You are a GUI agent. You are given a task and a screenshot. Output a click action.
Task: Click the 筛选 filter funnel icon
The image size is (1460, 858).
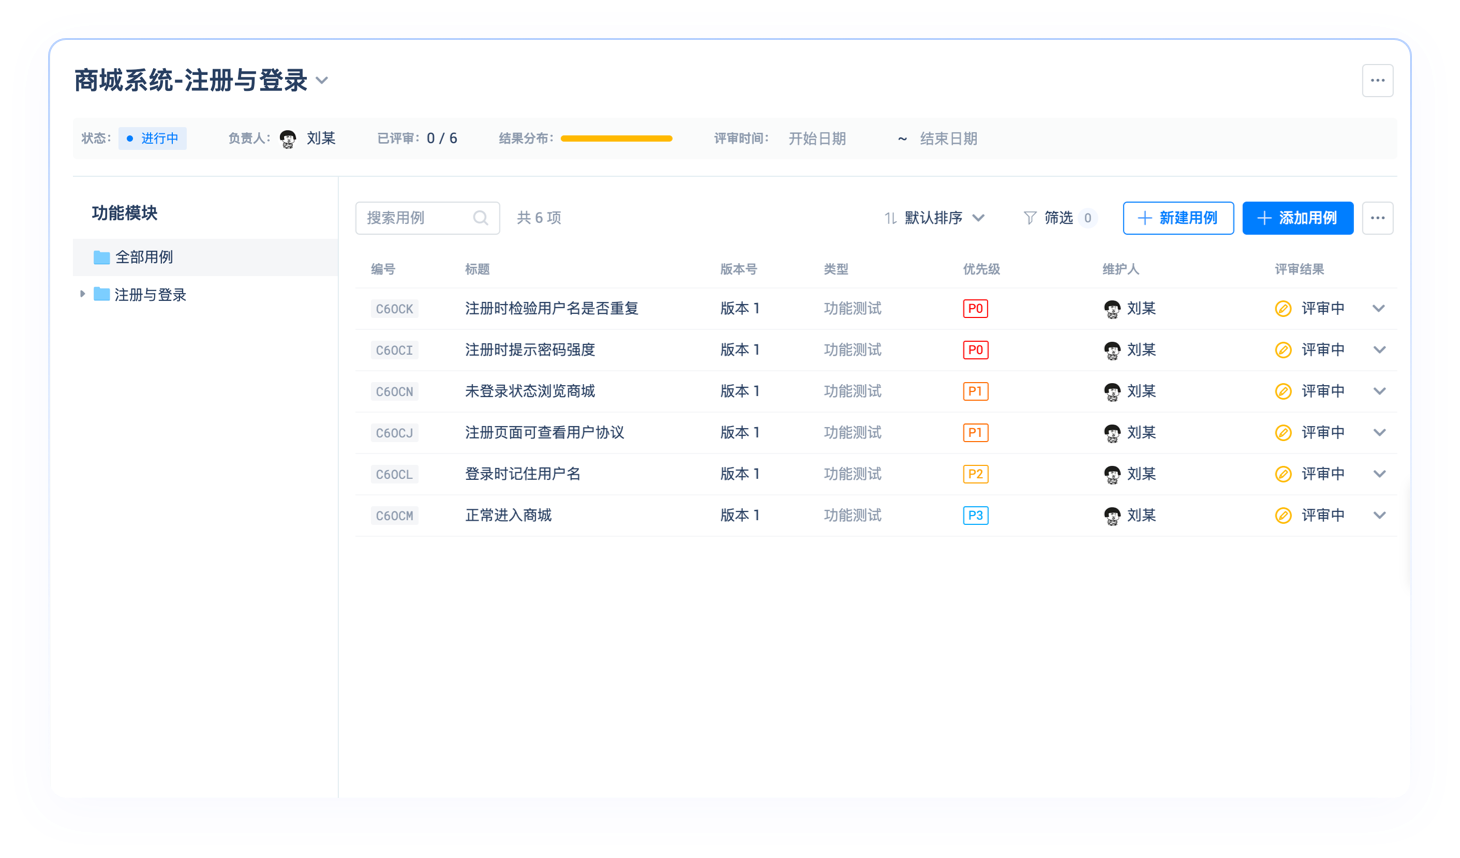pyautogui.click(x=1028, y=217)
